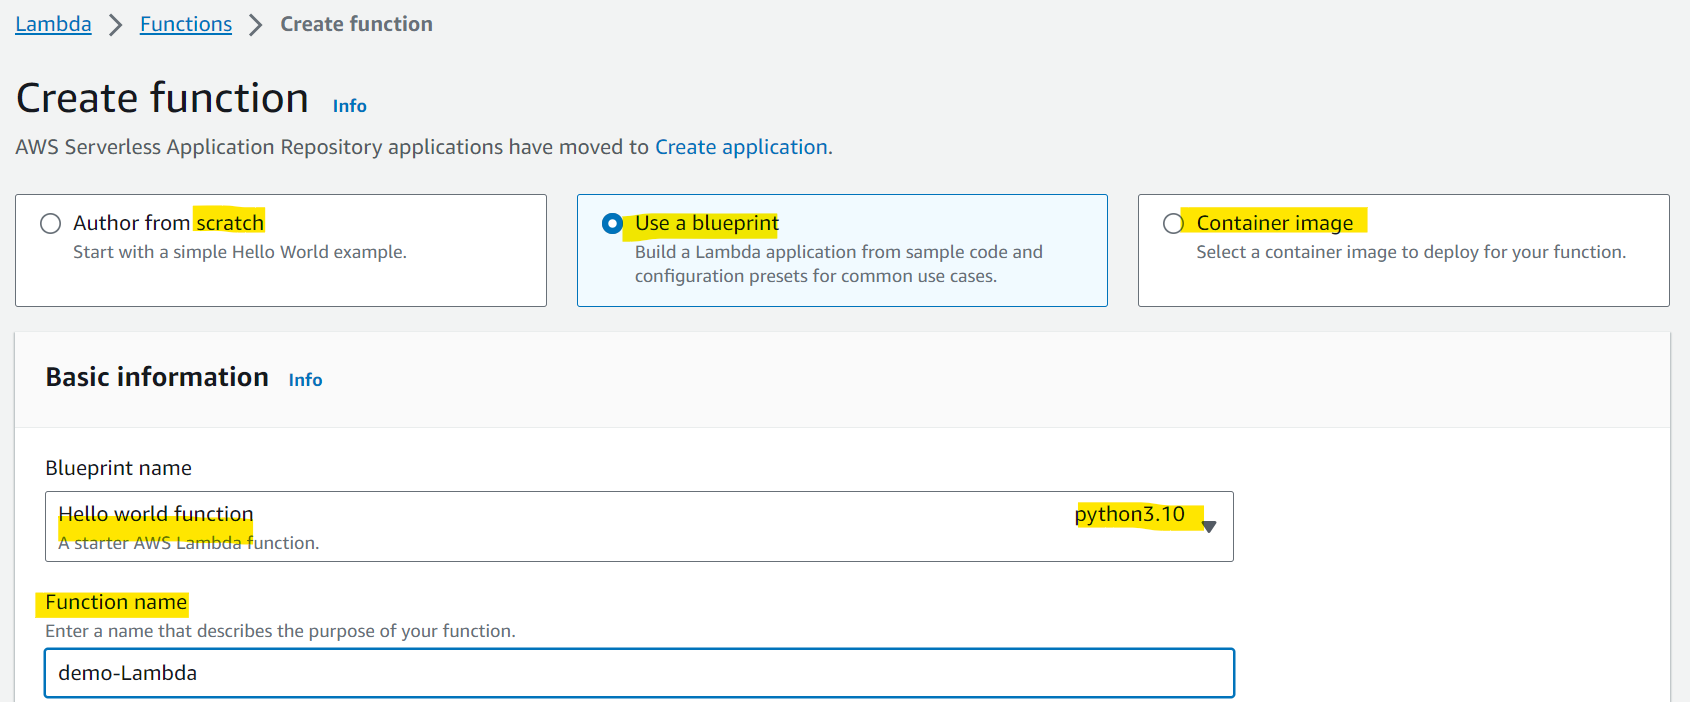This screenshot has width=1690, height=702.
Task: Click the 'Hello world function' blueprint text
Action: pos(156,514)
